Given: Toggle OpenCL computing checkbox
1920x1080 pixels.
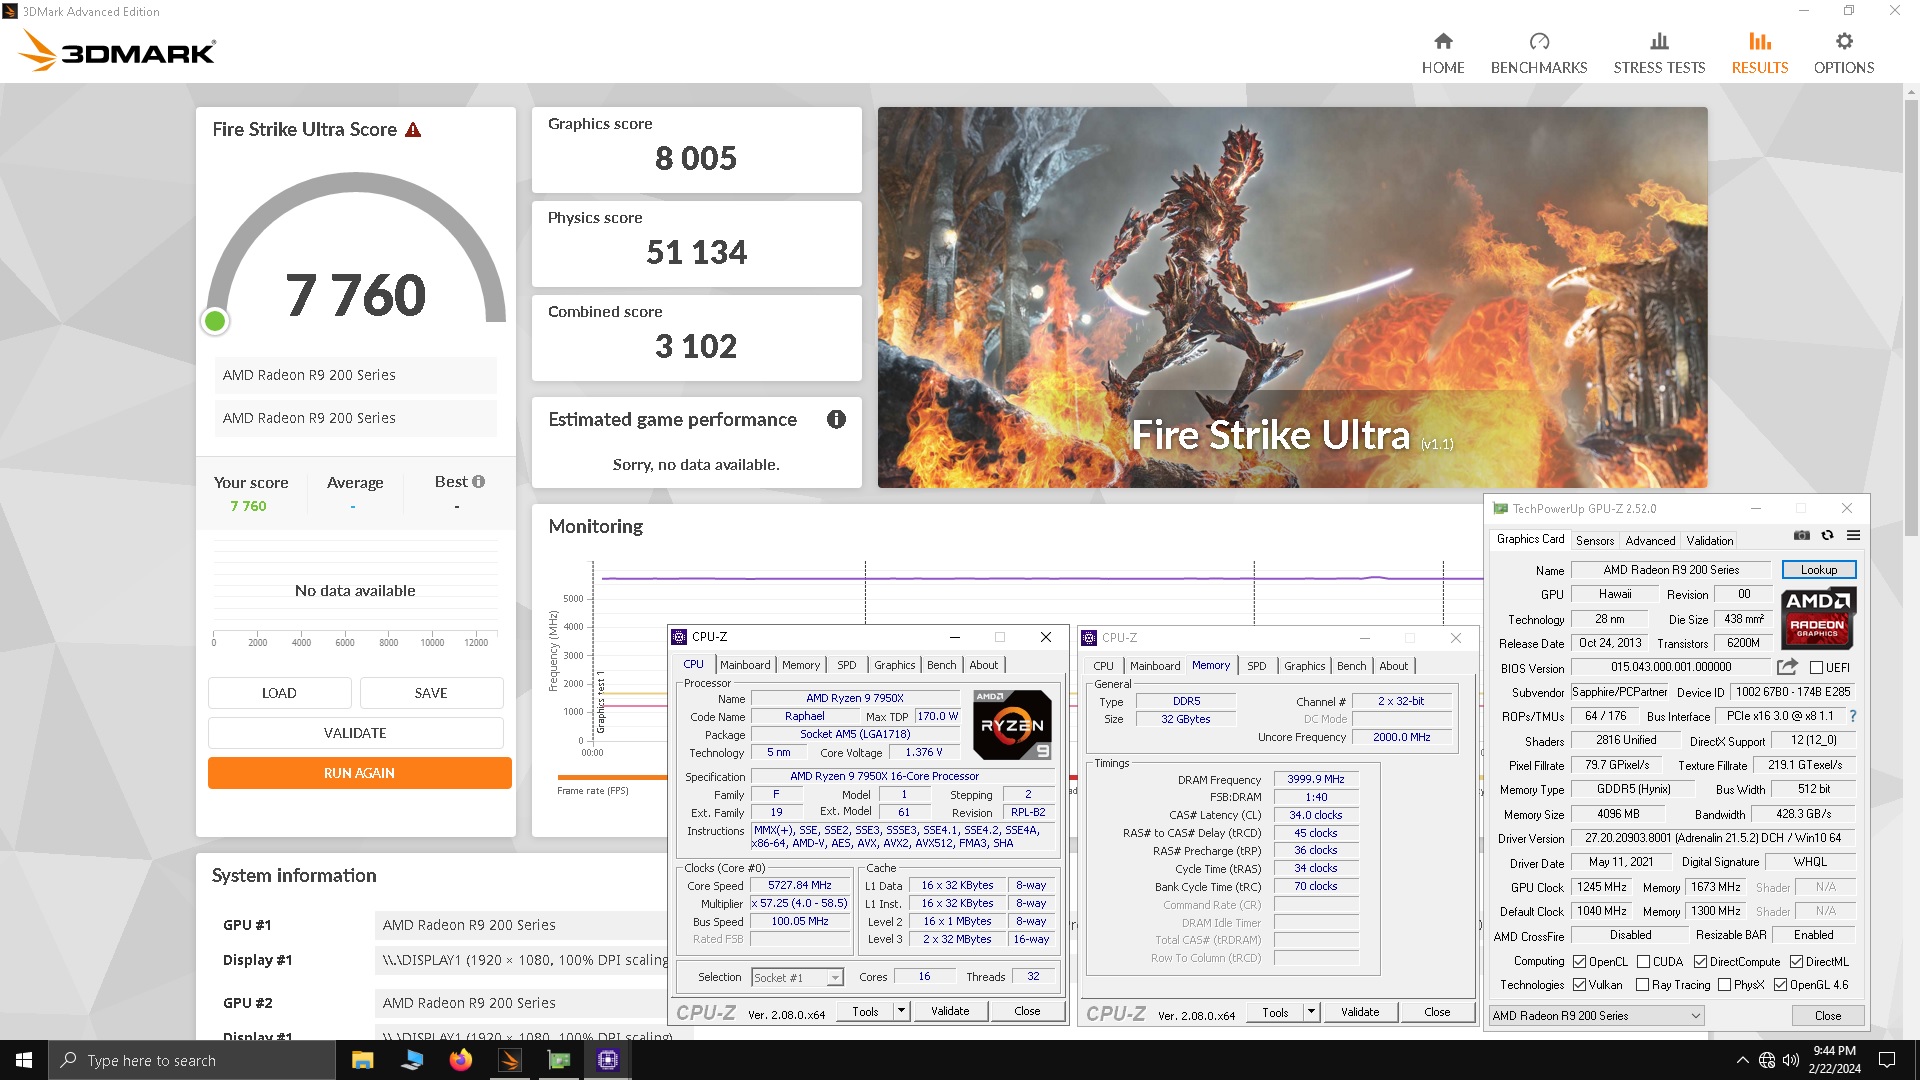Looking at the screenshot, I should tap(1579, 962).
